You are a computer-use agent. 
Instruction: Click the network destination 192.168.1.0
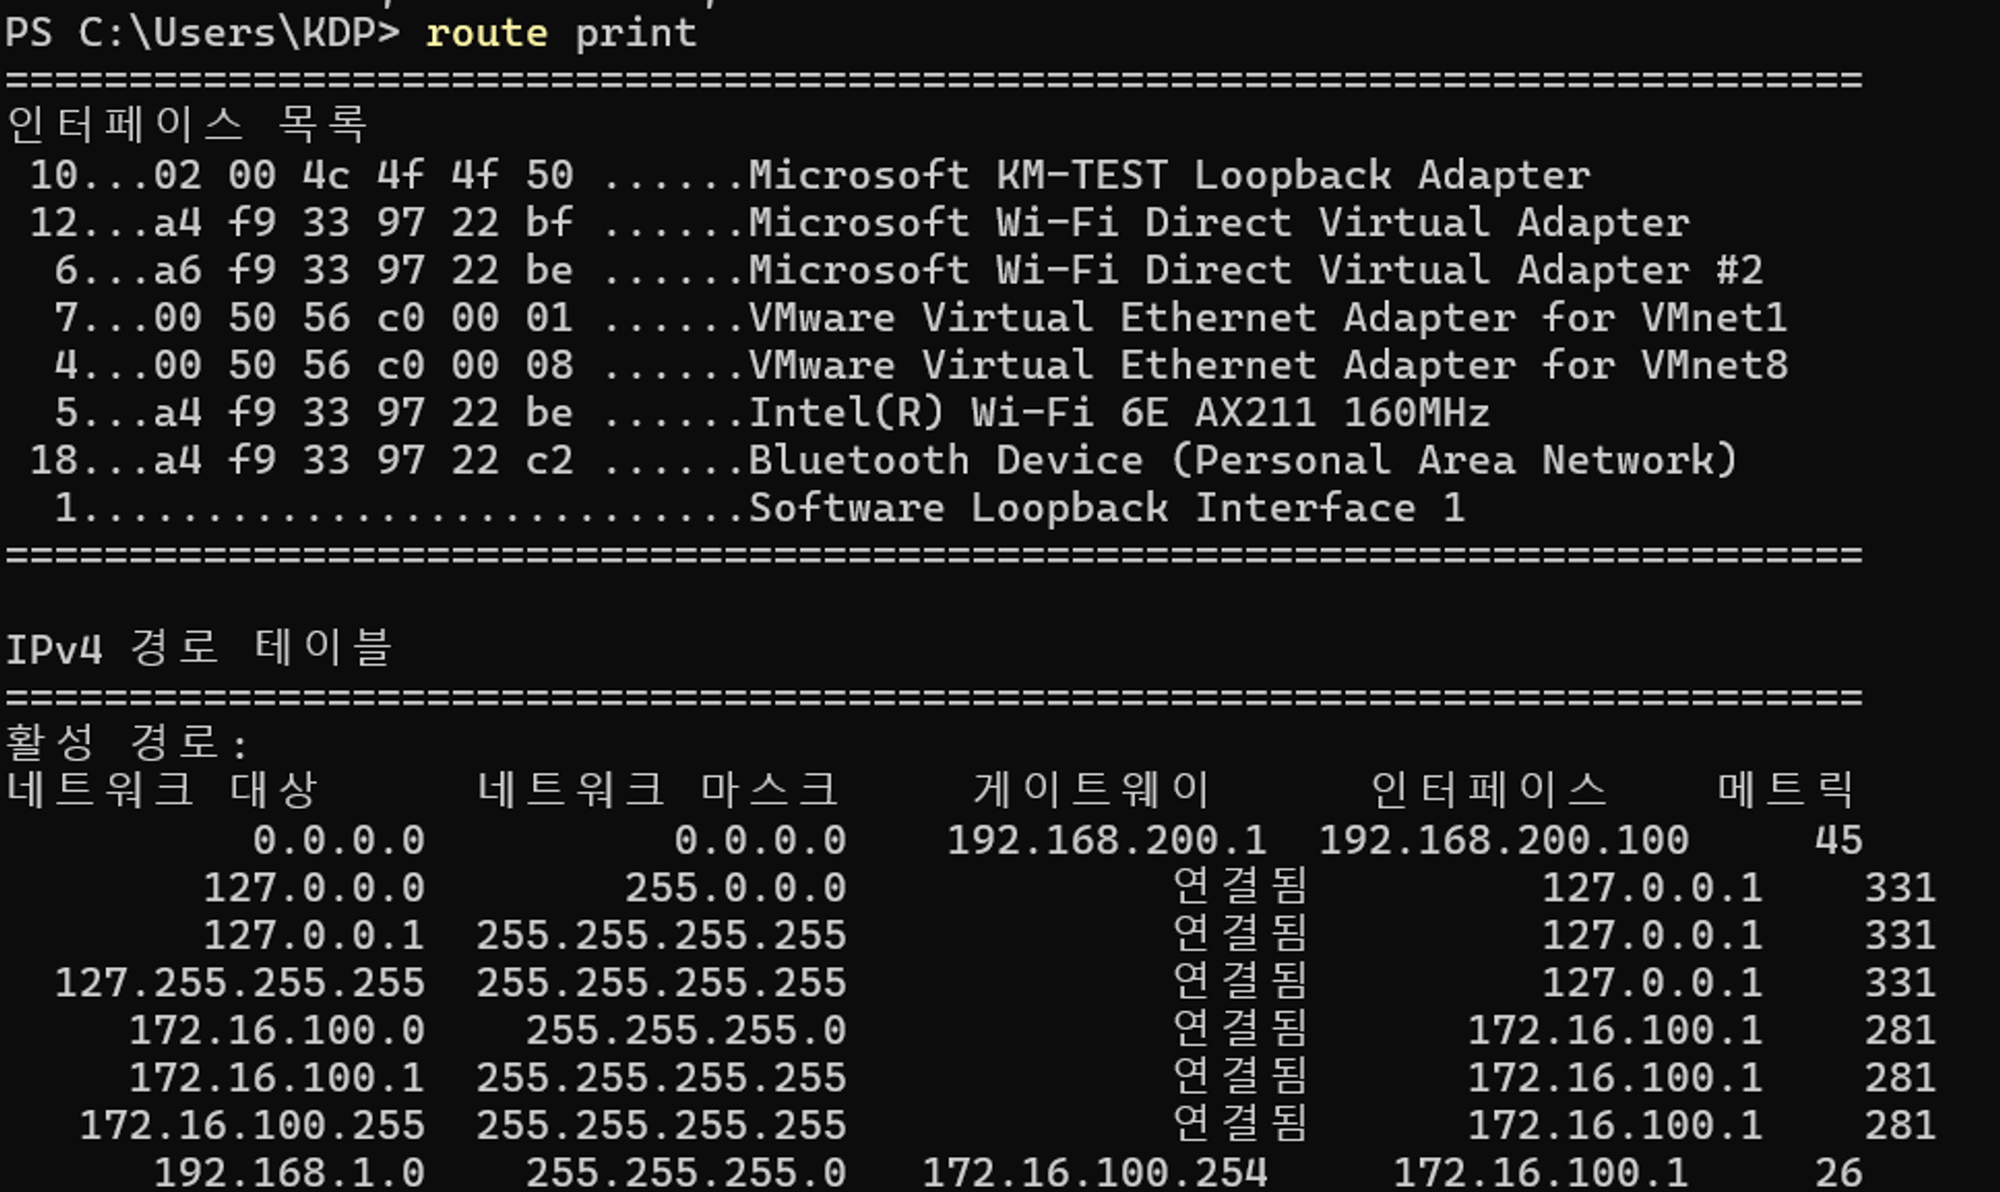(289, 1172)
